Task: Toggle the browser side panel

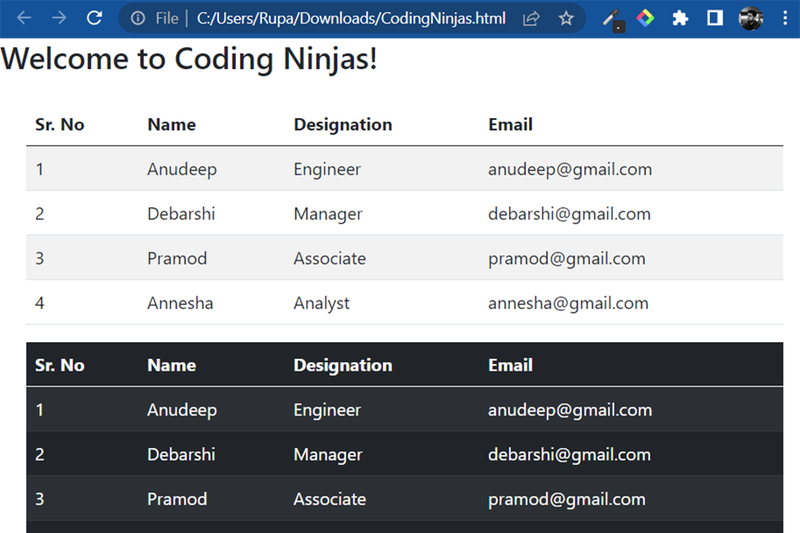Action: tap(715, 18)
